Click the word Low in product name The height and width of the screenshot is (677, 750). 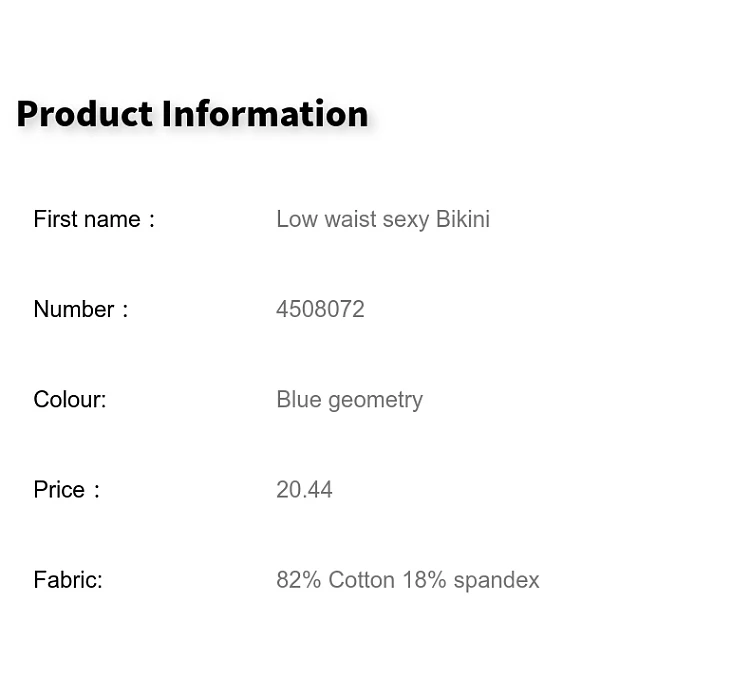tap(297, 220)
